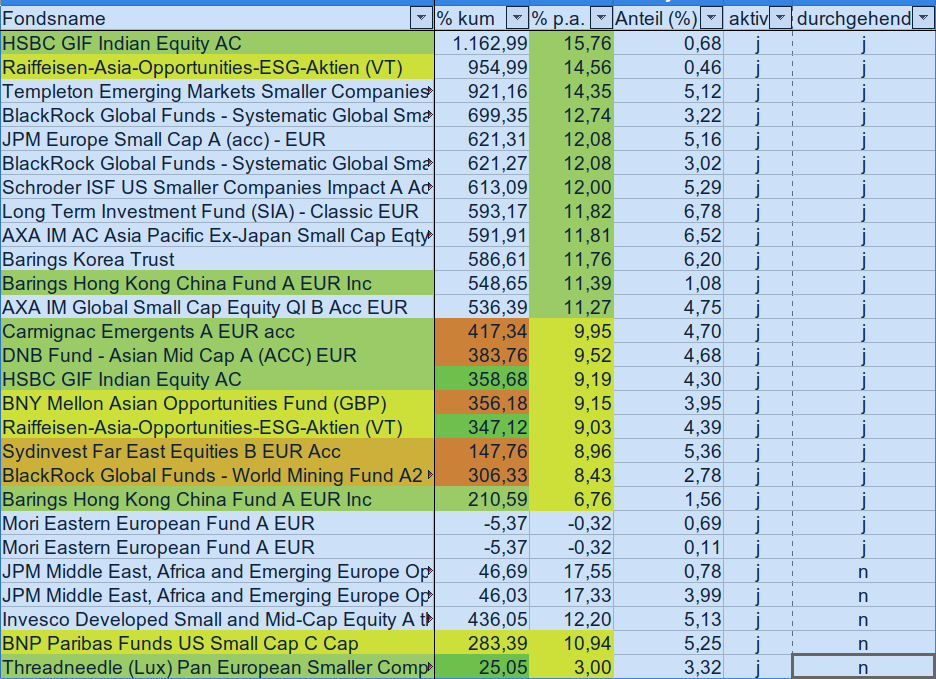Click durchgehend 'n' in the Invesco row

864,619
